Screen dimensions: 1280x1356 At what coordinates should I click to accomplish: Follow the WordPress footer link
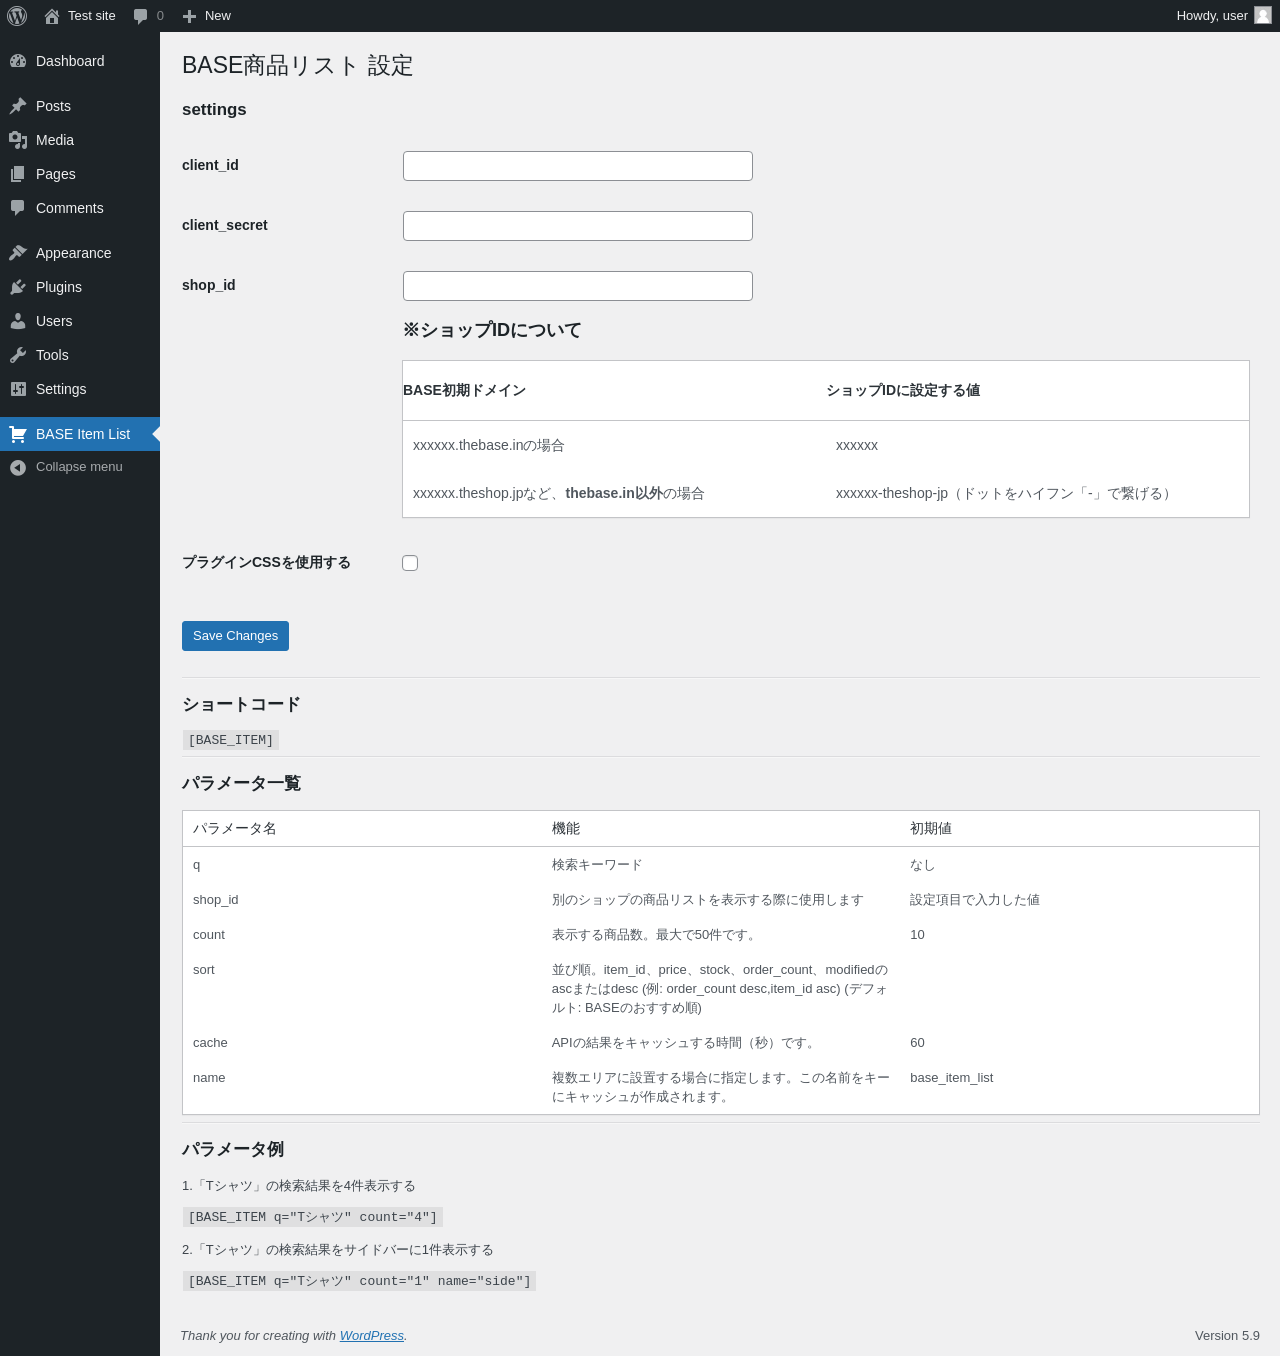tap(371, 1336)
